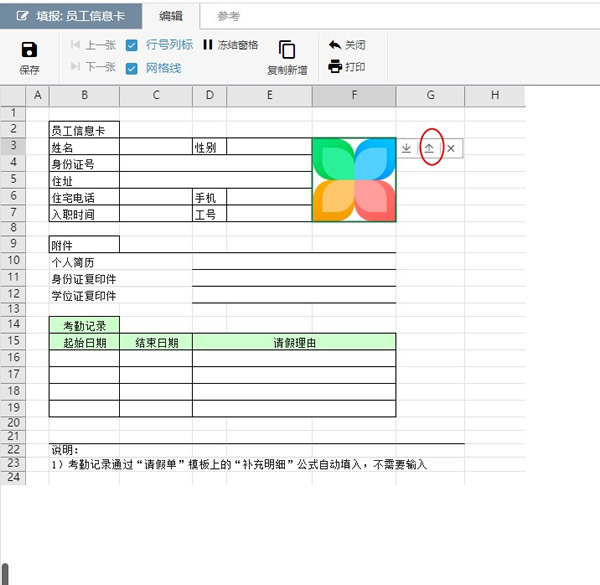Click the 保存 (Save) icon
Viewport: 600px width, 585px height.
(29, 50)
